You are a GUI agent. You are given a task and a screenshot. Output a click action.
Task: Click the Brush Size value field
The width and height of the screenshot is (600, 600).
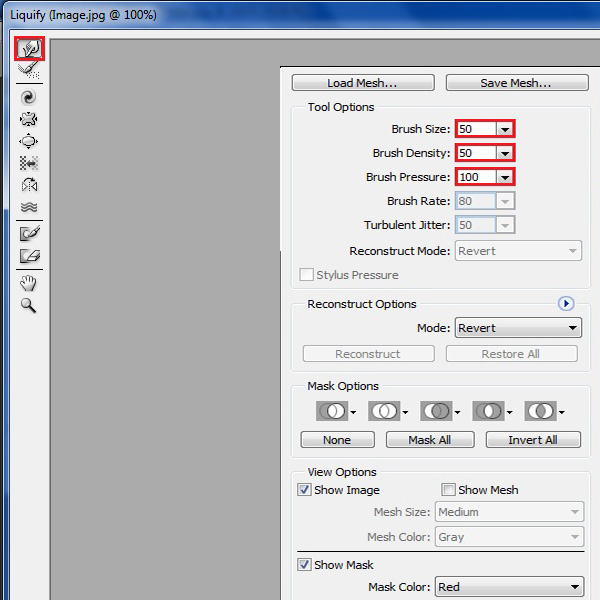[x=476, y=129]
